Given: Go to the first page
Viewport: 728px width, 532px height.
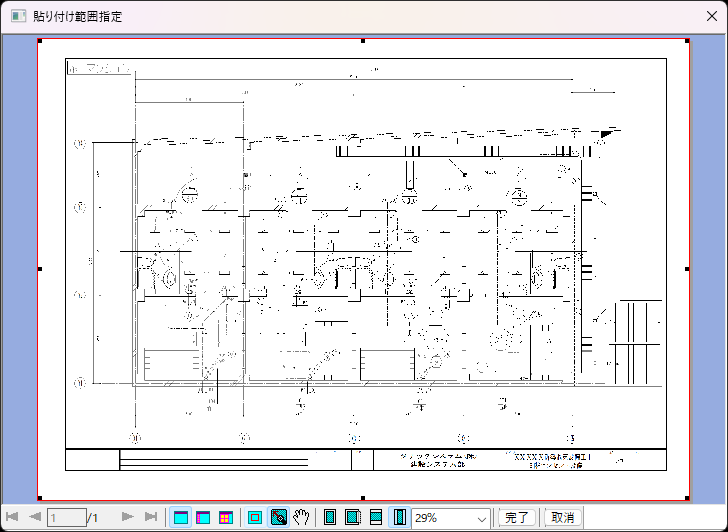Looking at the screenshot, I should (x=12, y=517).
